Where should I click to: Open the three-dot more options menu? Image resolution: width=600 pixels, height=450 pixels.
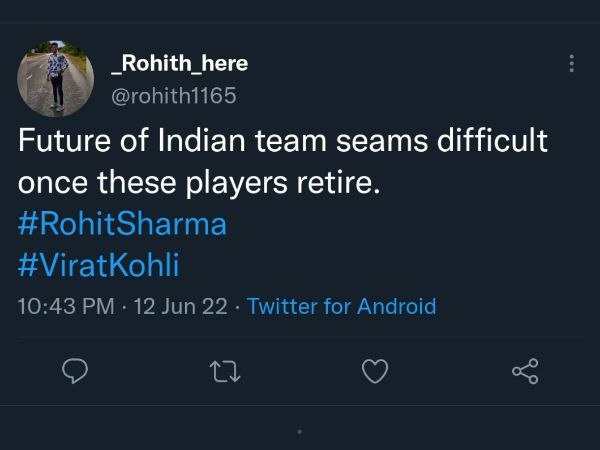571,63
